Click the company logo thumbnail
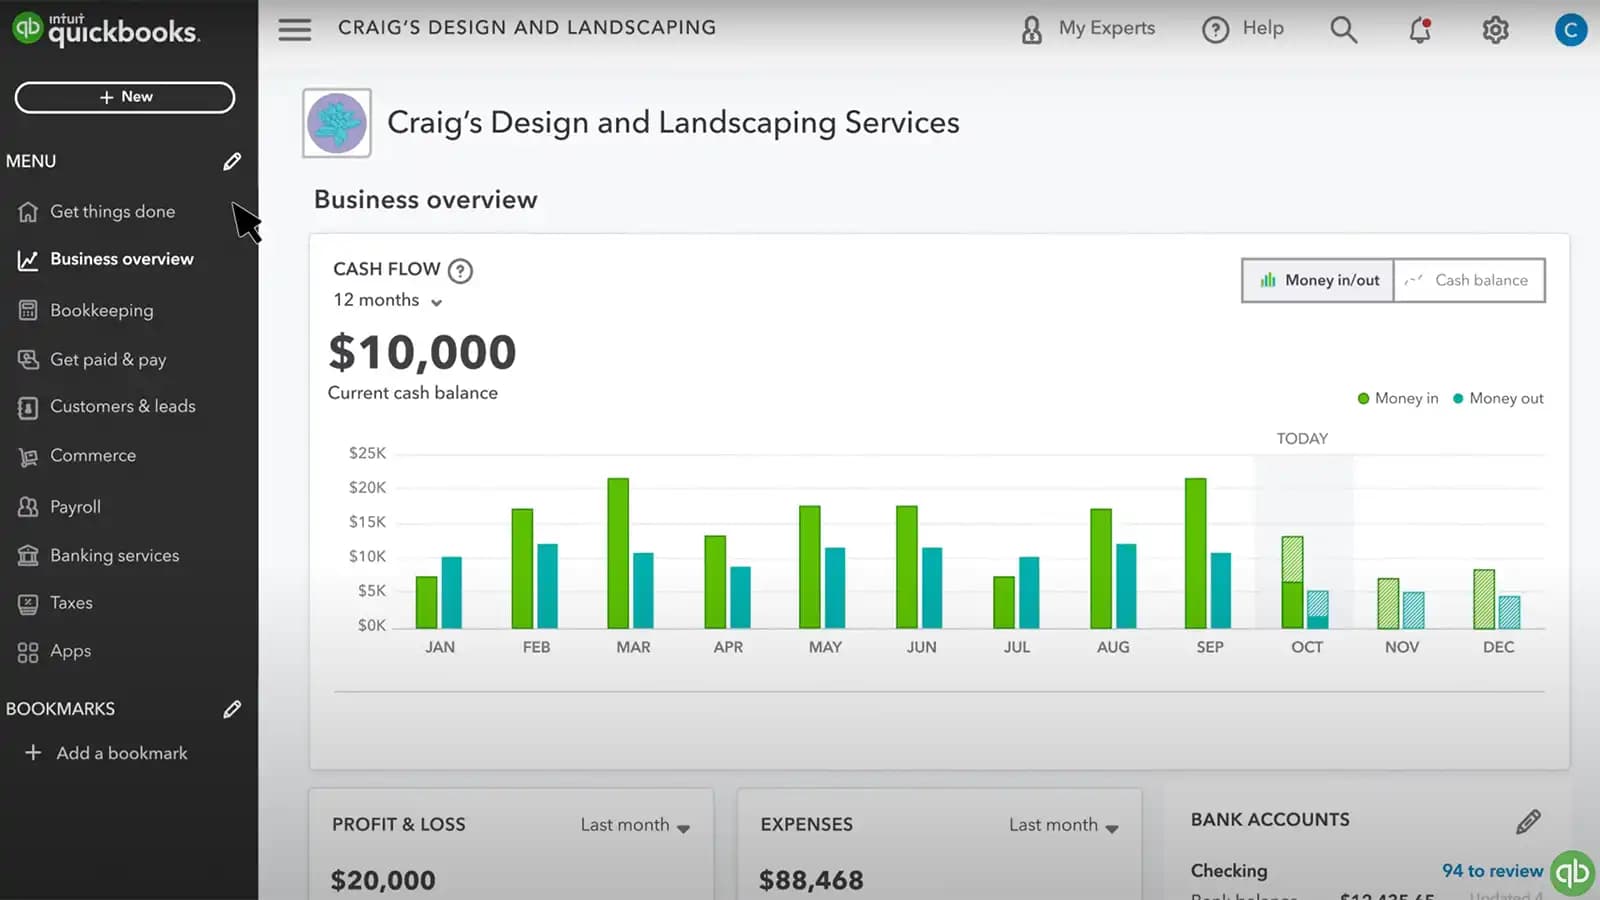This screenshot has height=900, width=1600. pyautogui.click(x=337, y=123)
